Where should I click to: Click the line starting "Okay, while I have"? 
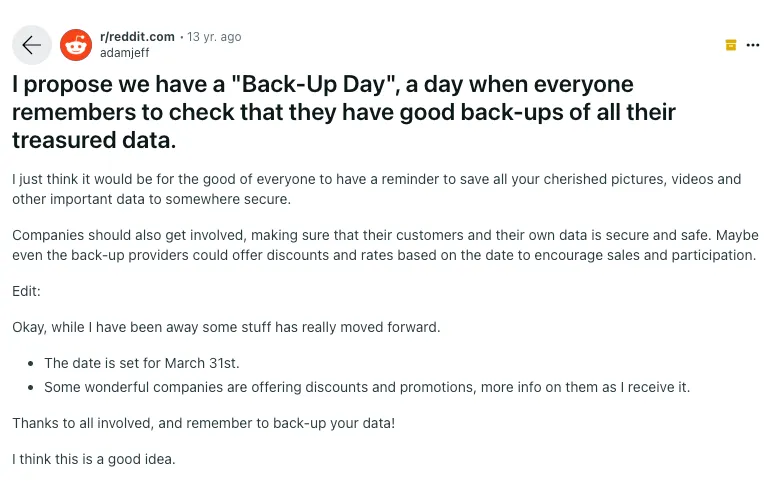tap(226, 327)
